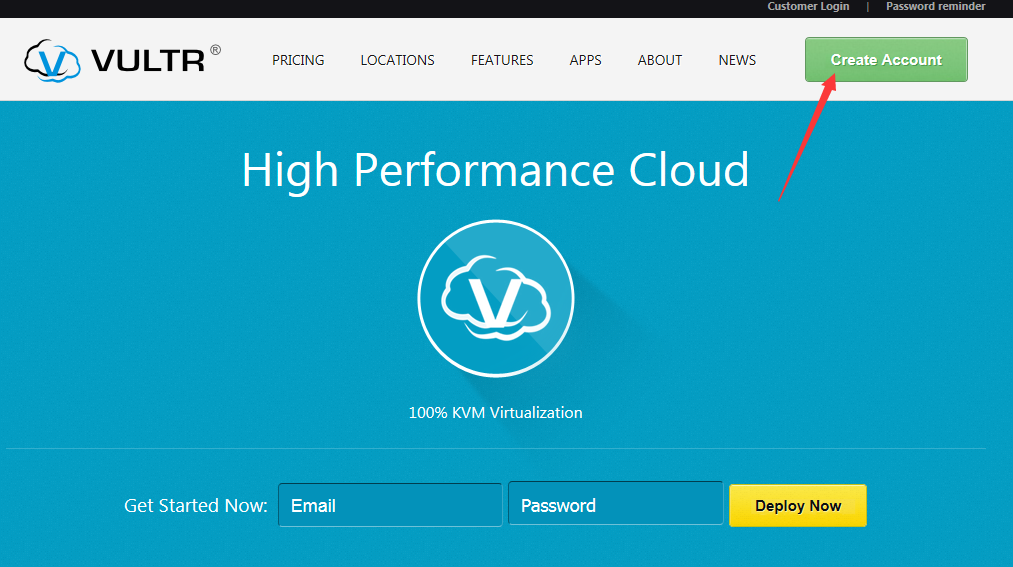Image resolution: width=1013 pixels, height=567 pixels.
Task: Click the Vultr cloud logo in header
Action: click(x=52, y=60)
